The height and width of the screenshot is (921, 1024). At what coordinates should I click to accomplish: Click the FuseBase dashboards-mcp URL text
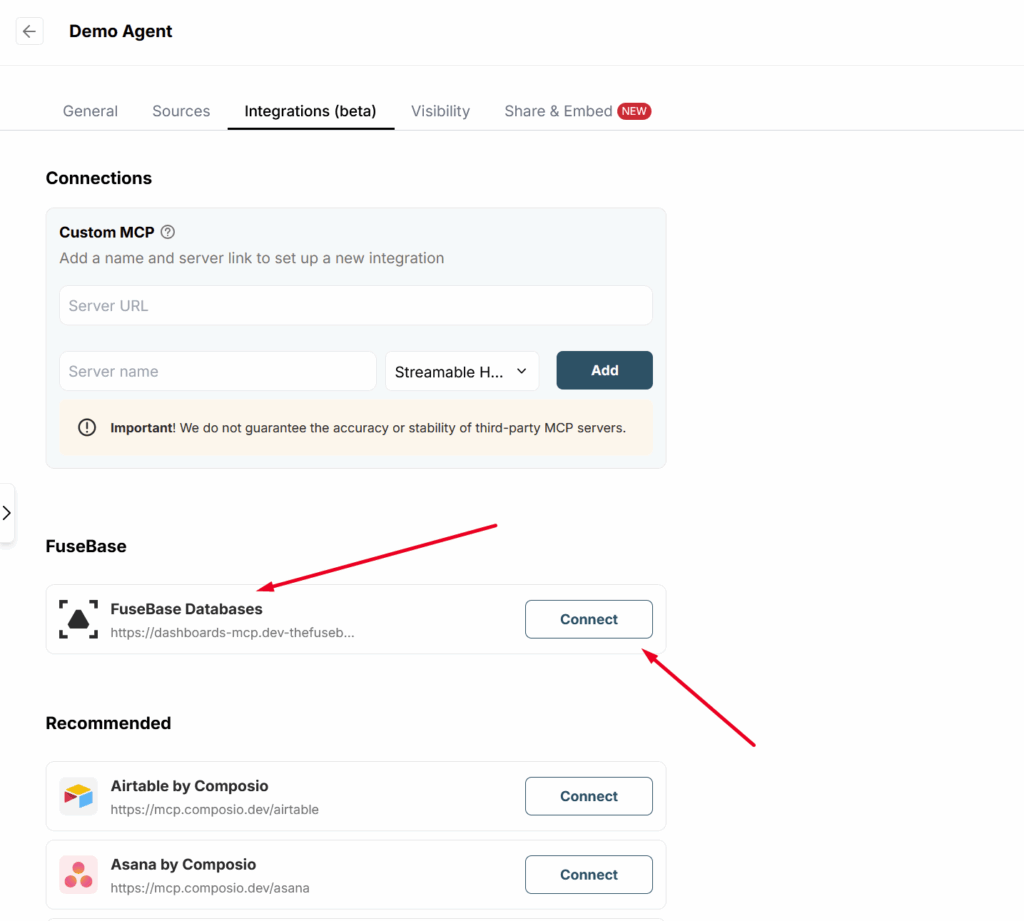click(232, 633)
